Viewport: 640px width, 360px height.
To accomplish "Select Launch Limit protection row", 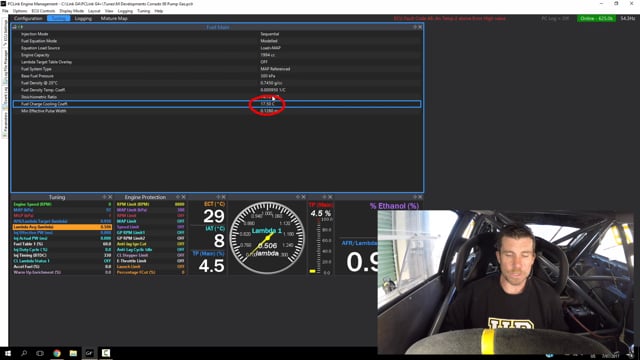I will point(150,267).
